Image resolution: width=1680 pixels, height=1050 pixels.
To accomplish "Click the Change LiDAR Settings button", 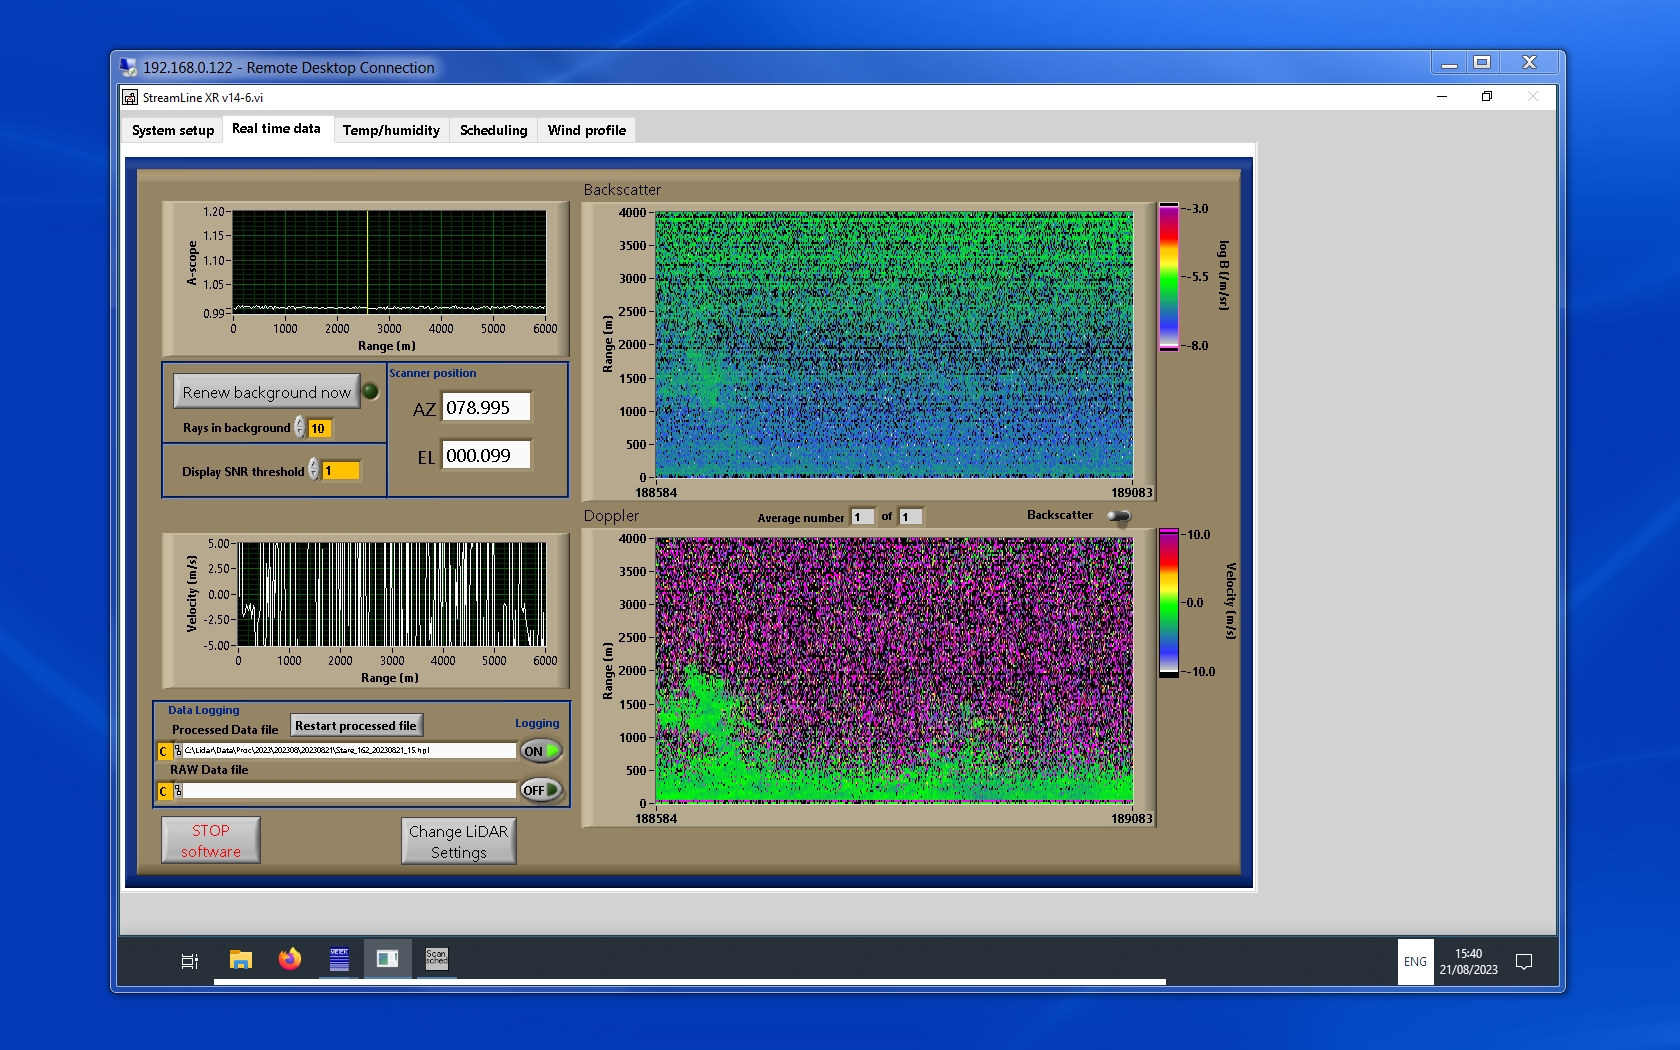I will [x=458, y=841].
